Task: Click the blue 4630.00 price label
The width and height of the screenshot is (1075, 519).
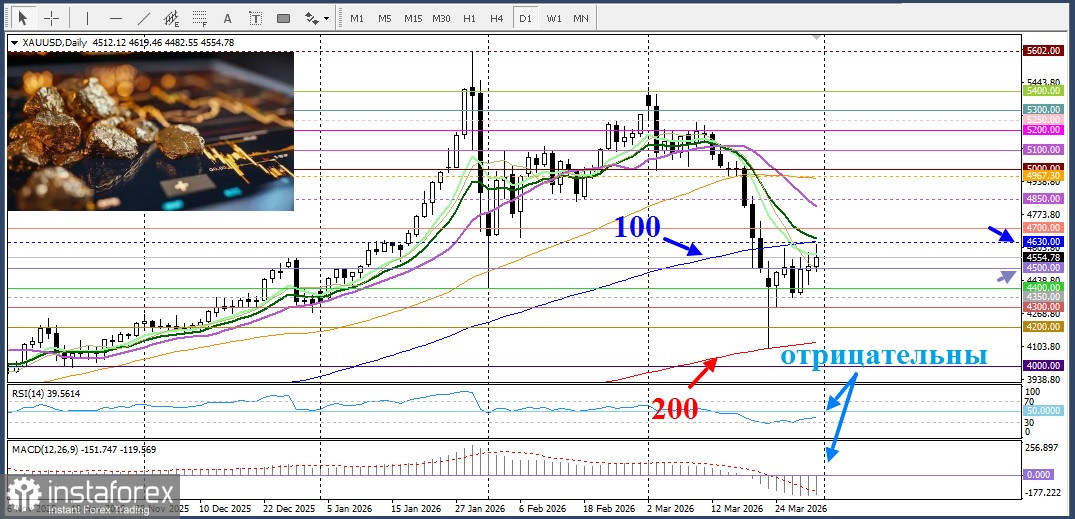Action: tap(1043, 242)
